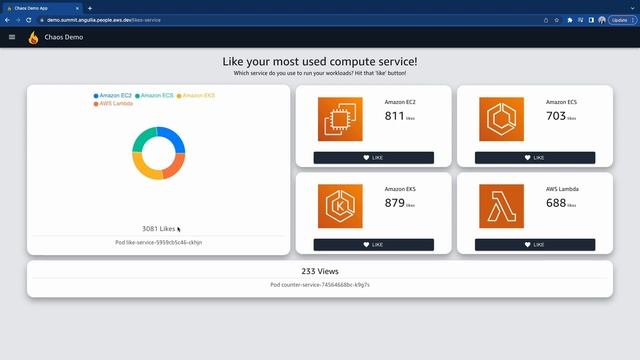Click the Amazon EC2 service icon

(x=340, y=119)
